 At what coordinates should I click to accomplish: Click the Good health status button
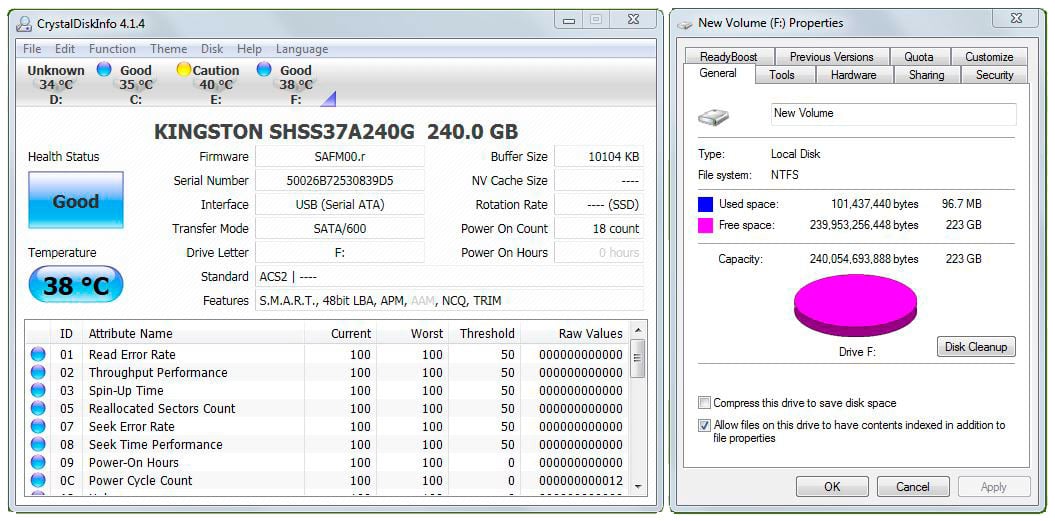[75, 200]
